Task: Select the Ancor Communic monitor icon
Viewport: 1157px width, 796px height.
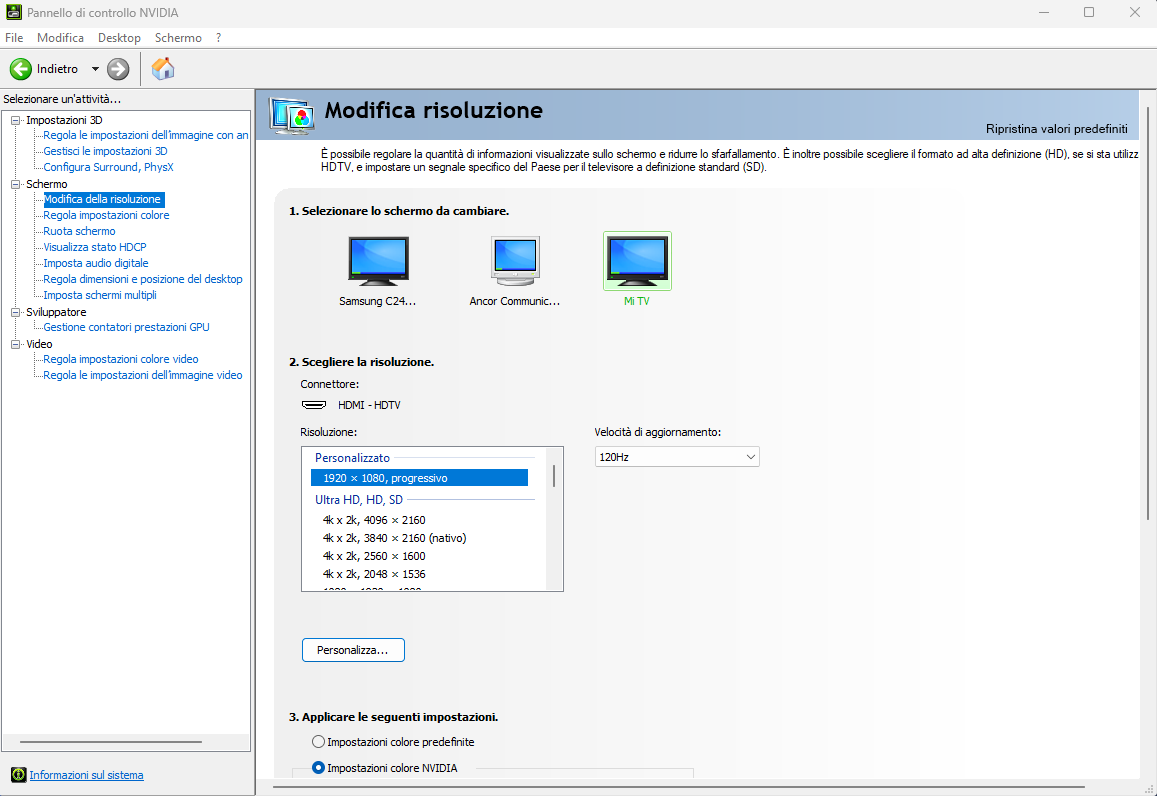Action: tap(515, 261)
